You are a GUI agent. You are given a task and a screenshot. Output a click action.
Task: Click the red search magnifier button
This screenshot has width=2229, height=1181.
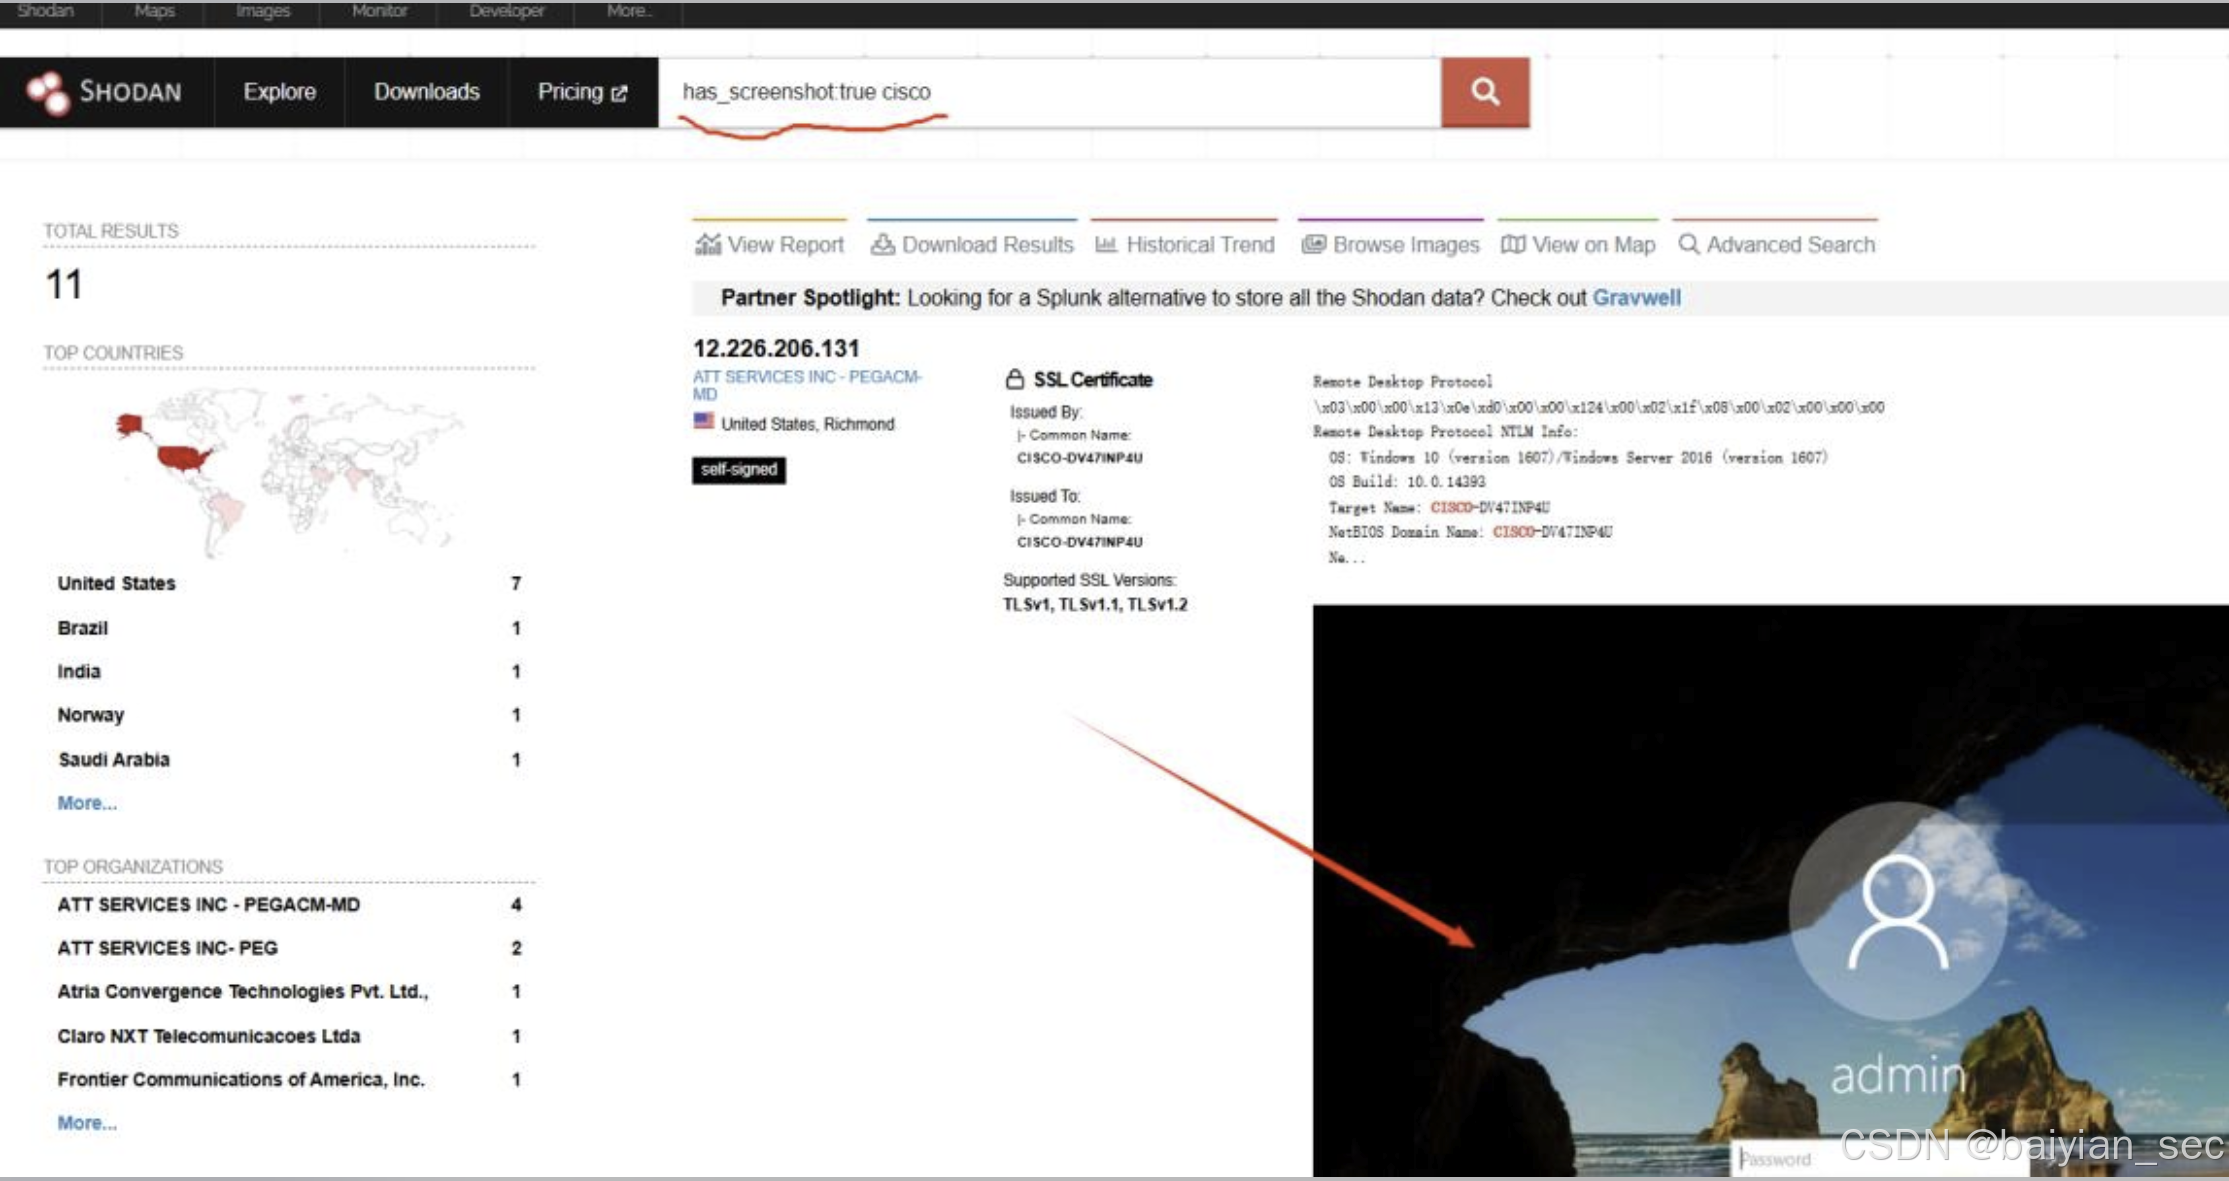(1484, 92)
